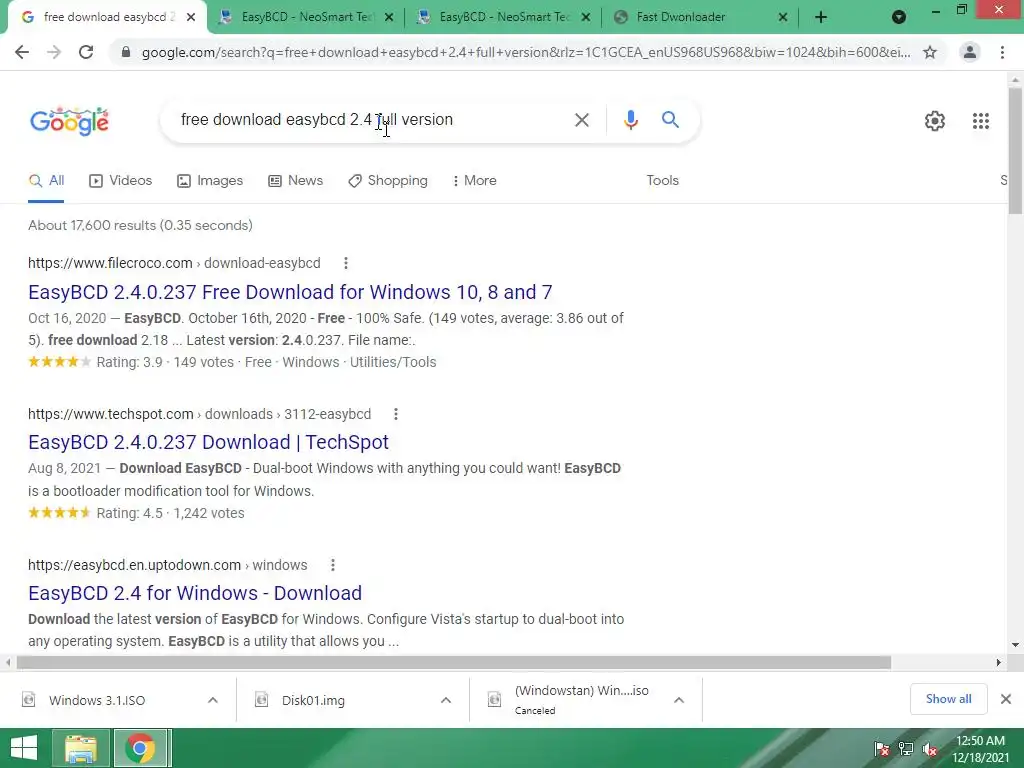Image resolution: width=1024 pixels, height=768 pixels.
Task: Open Google settings gear
Action: [935, 121]
